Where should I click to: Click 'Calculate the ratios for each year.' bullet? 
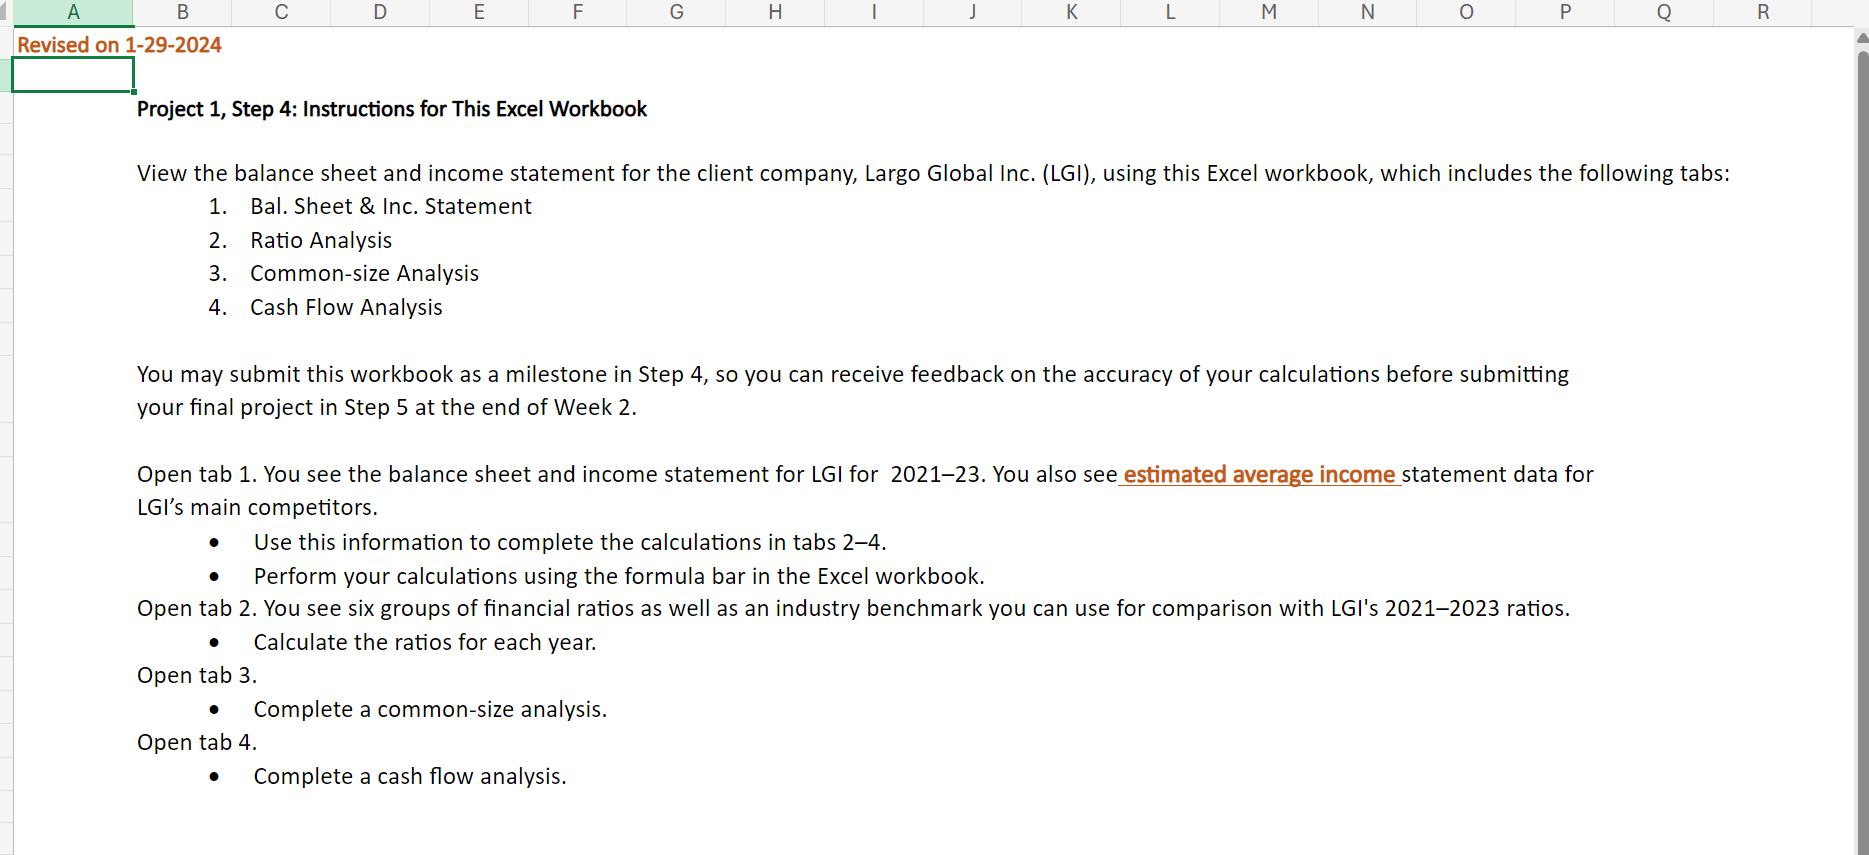coord(425,642)
